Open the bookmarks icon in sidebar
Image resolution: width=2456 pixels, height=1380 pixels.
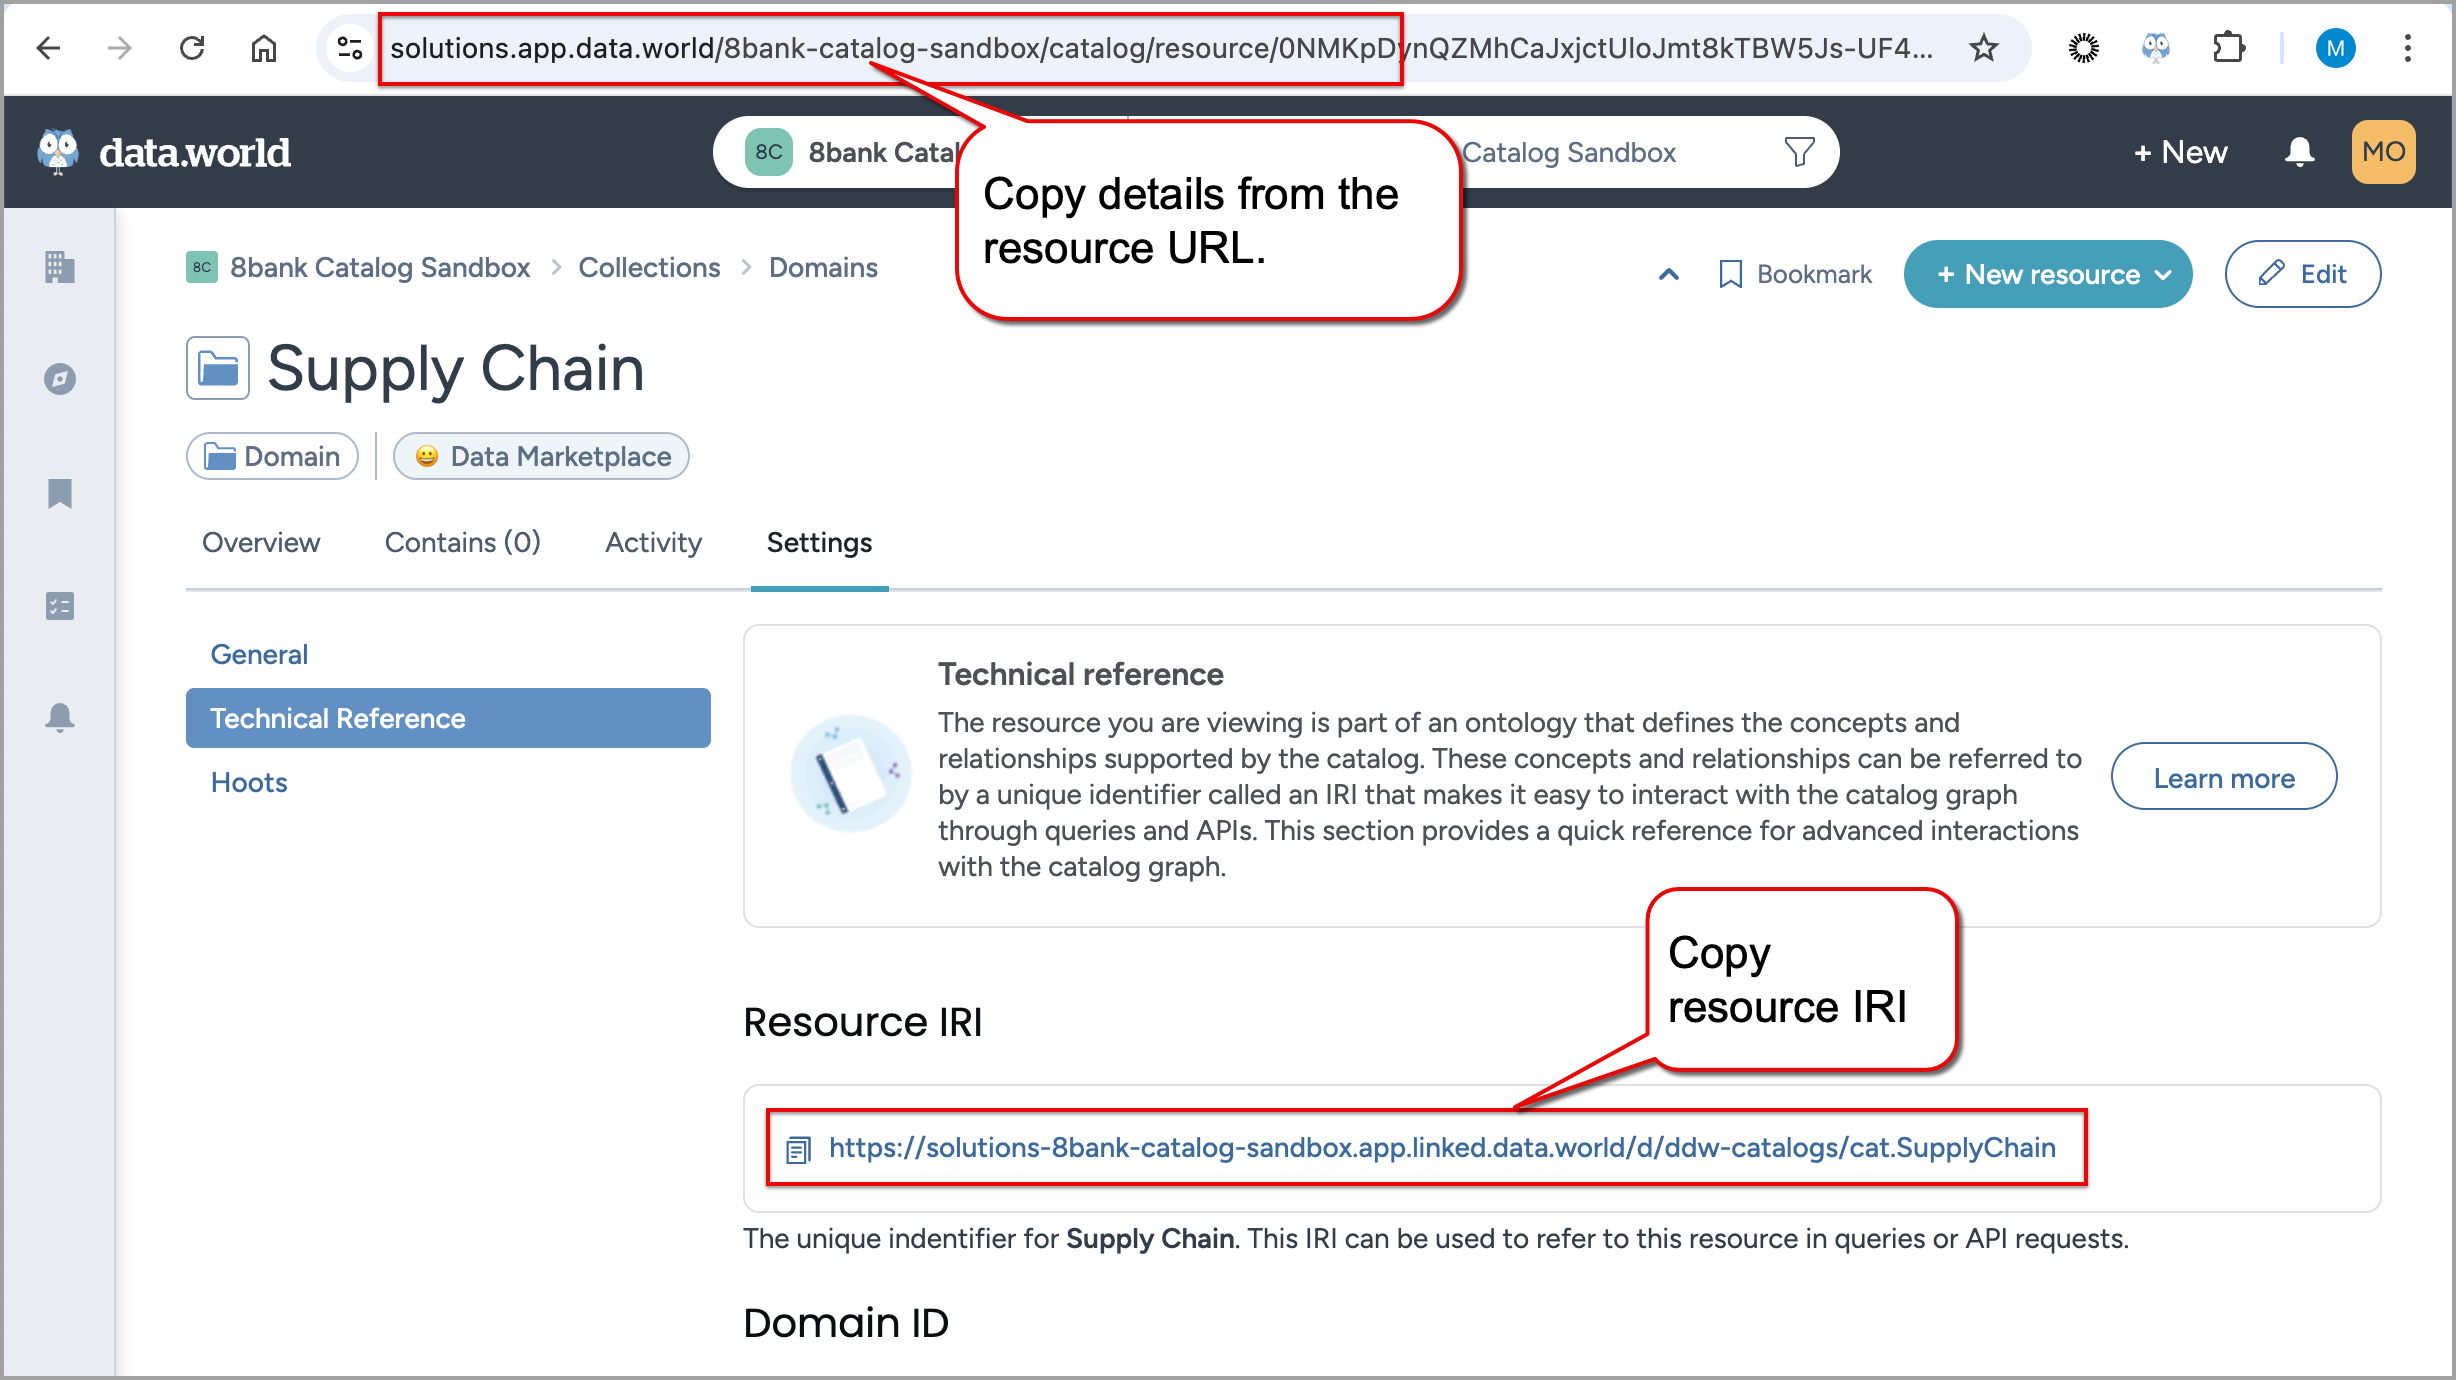(60, 493)
